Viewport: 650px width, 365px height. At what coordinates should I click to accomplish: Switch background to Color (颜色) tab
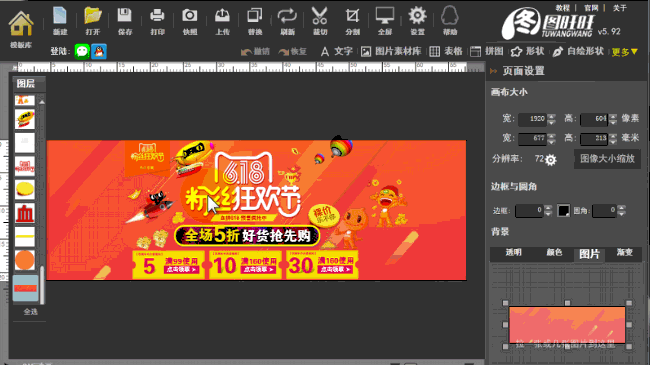point(554,253)
